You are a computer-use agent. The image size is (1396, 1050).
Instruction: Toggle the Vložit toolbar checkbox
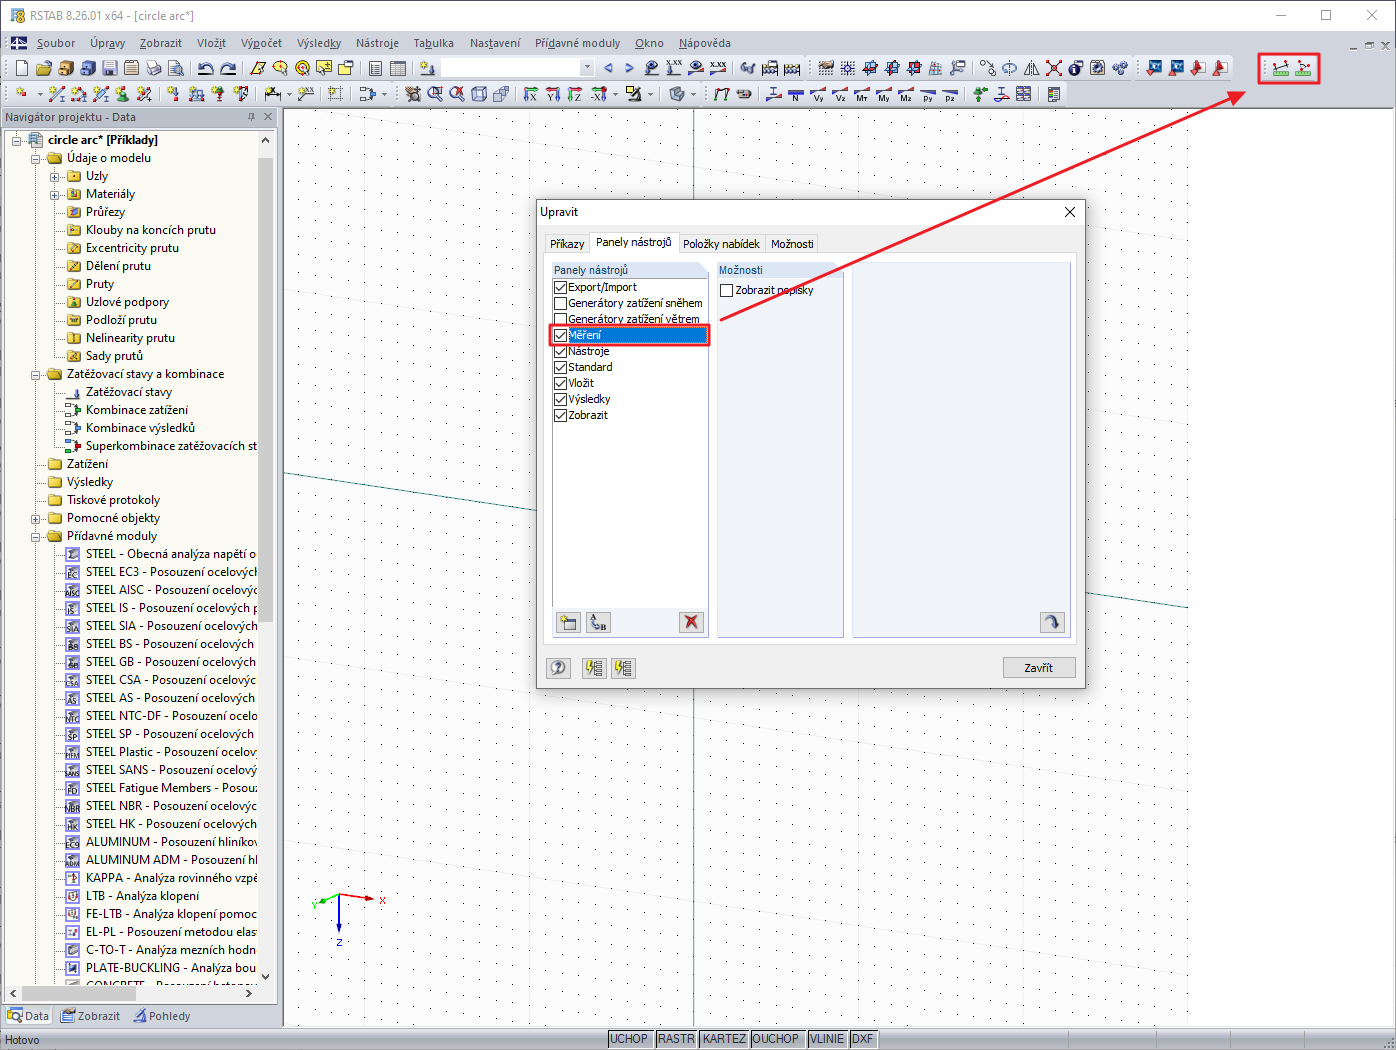[560, 383]
